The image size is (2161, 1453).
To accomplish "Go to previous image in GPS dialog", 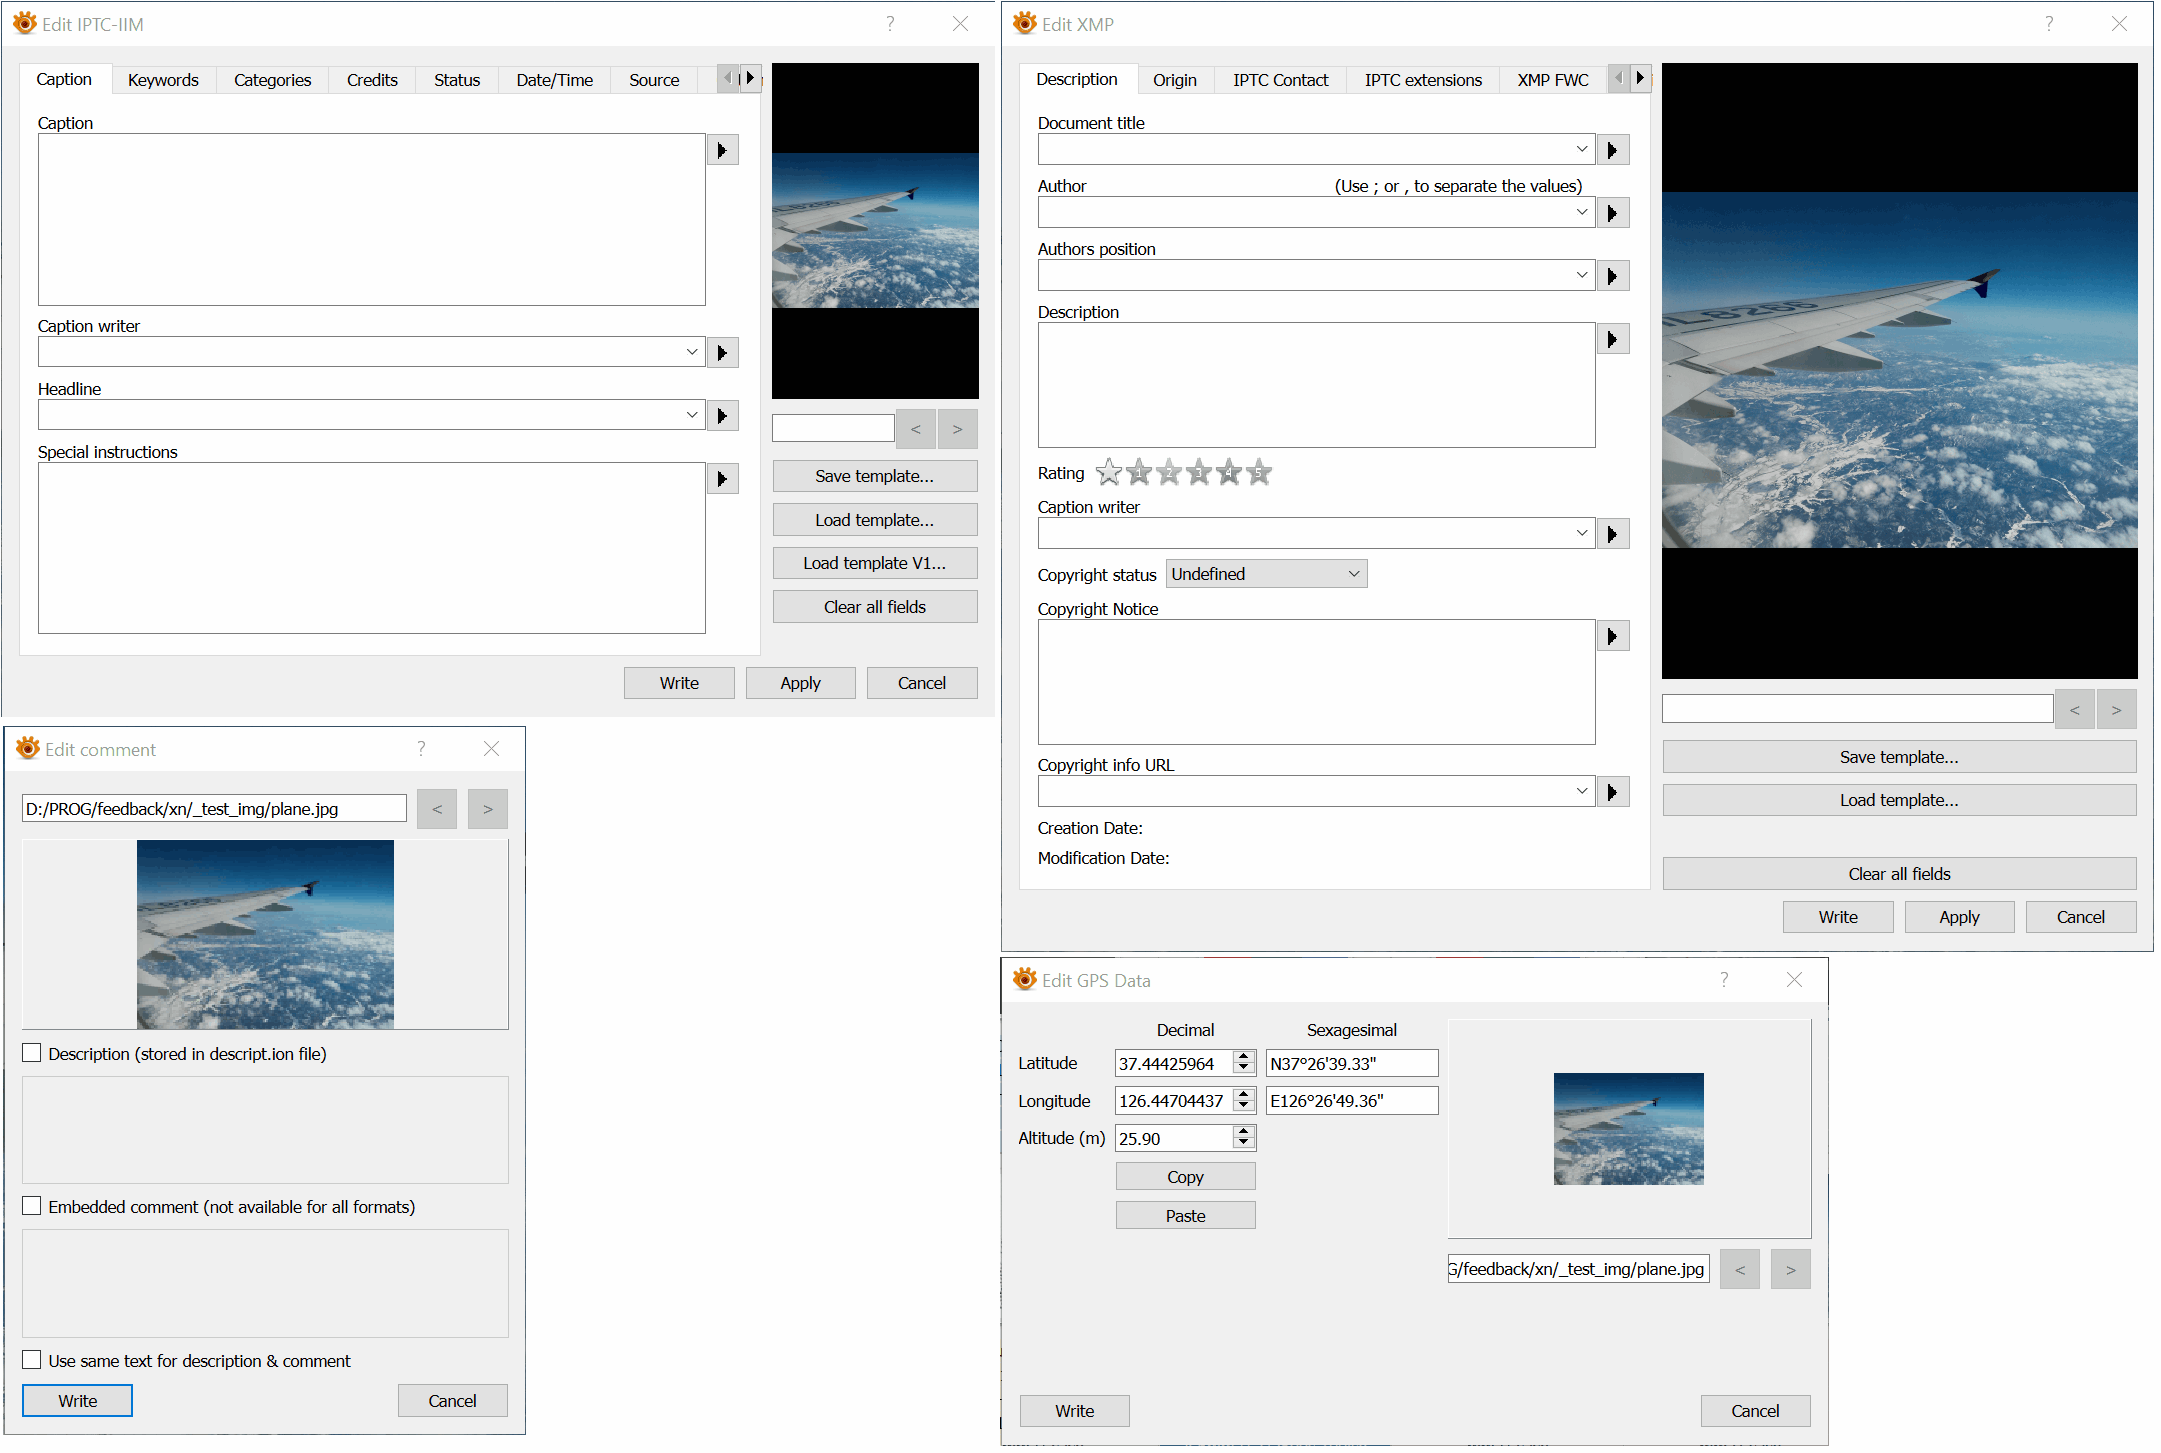I will pos(1739,1270).
